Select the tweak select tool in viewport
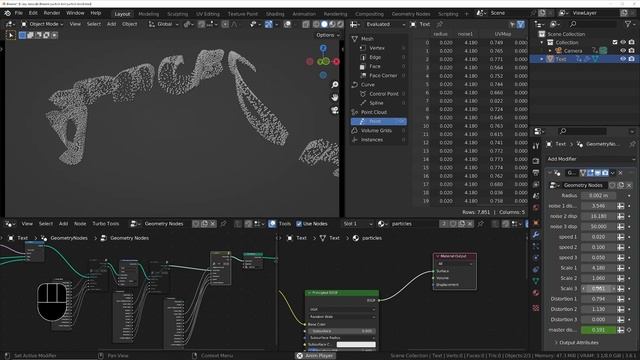This screenshot has width=640, height=360. tap(11, 35)
